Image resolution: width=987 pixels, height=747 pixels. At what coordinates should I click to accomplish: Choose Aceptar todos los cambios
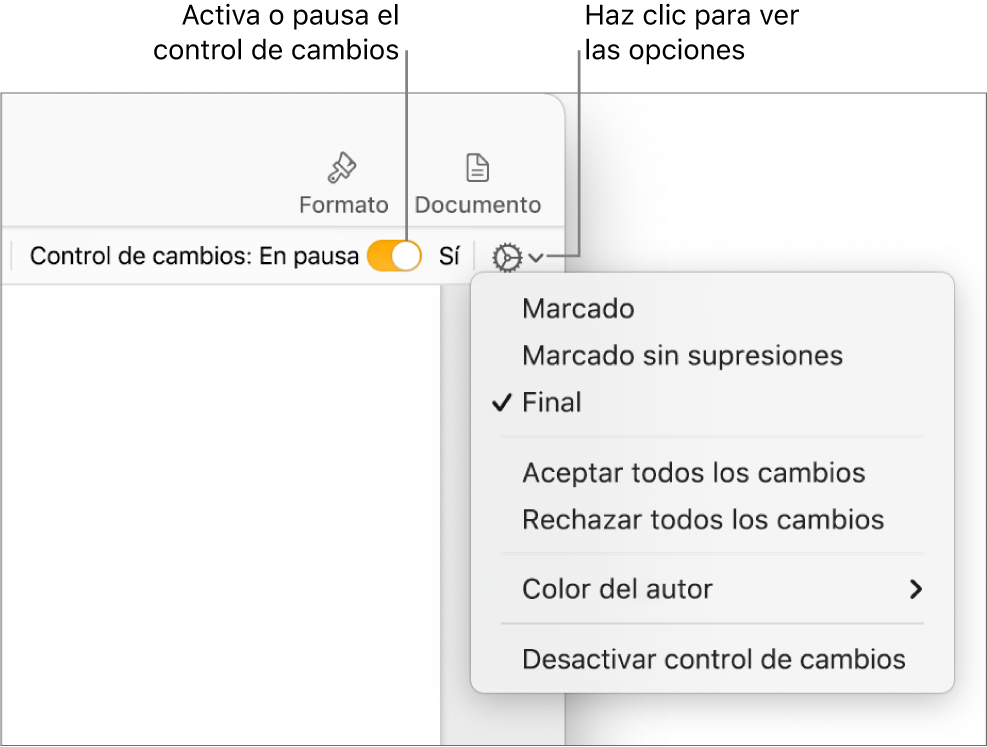[x=693, y=473]
